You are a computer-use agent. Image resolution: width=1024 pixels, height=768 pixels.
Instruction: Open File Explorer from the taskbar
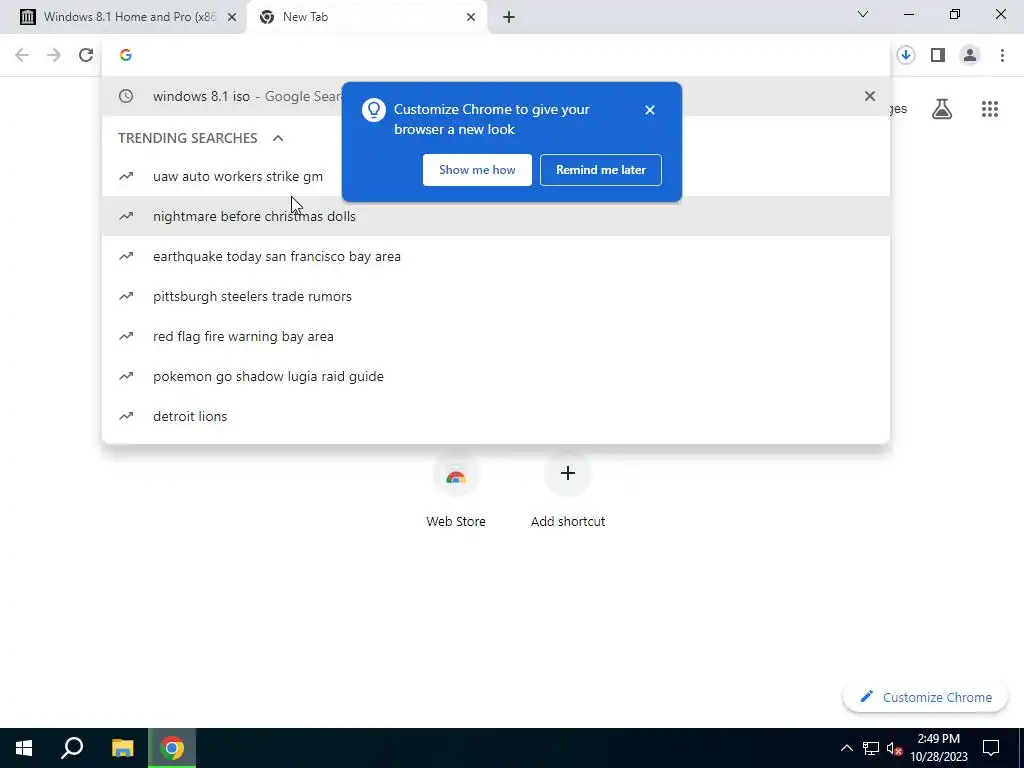[x=122, y=748]
